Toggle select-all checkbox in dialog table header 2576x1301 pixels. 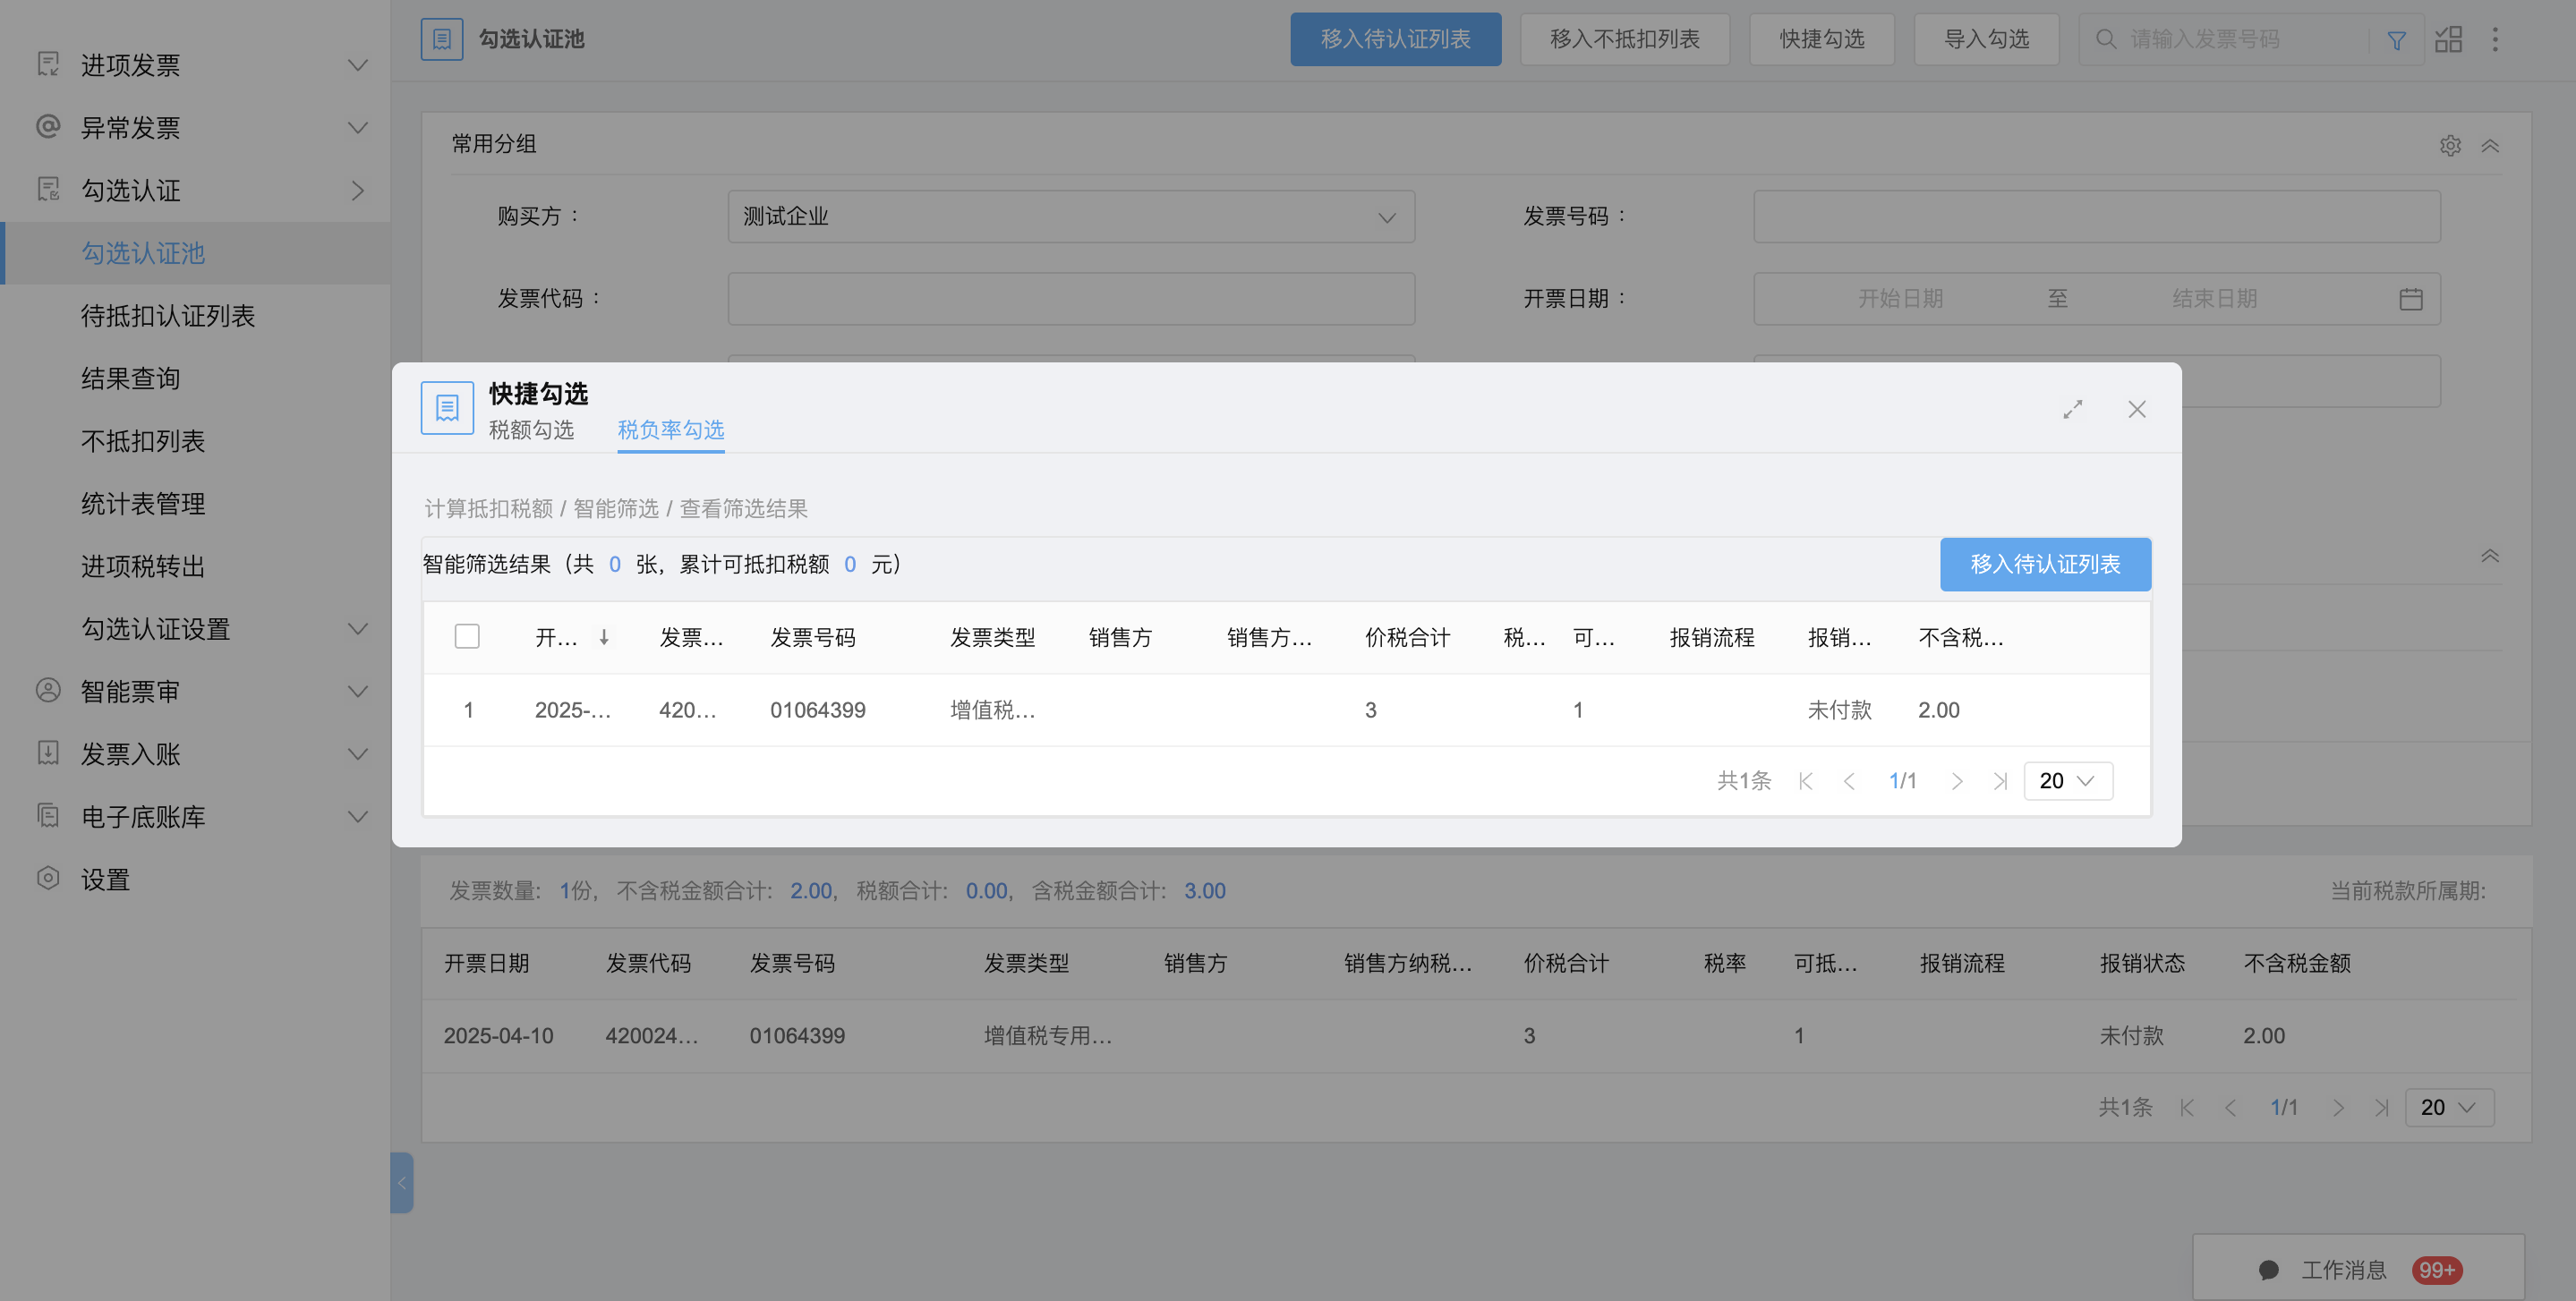pos(467,636)
